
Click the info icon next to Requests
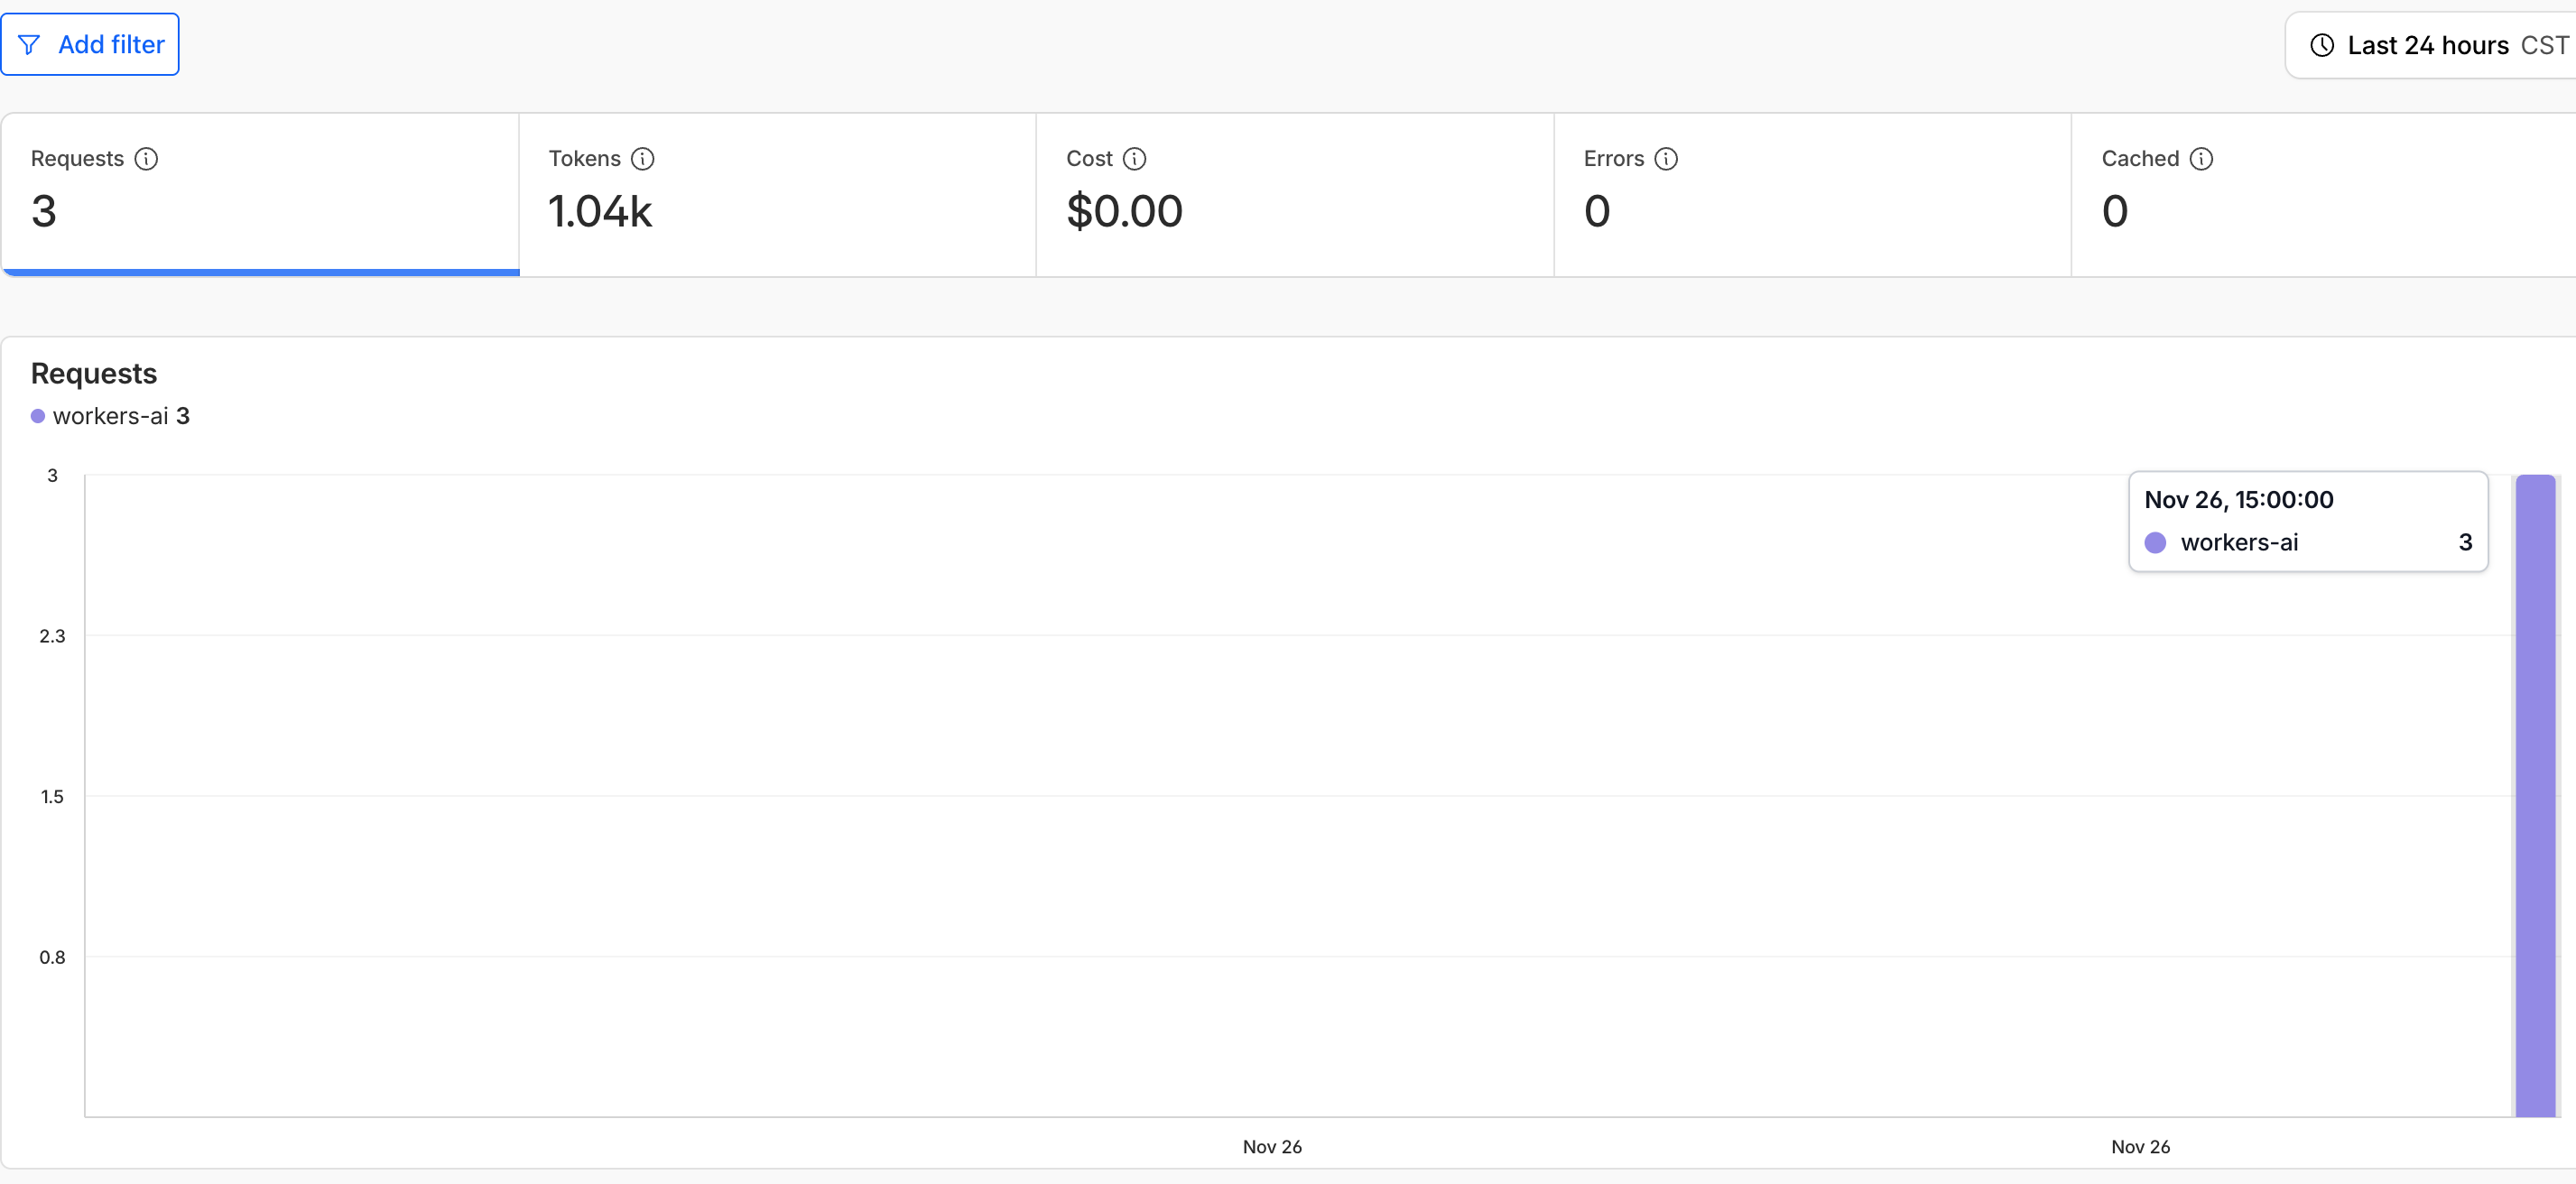tap(146, 159)
